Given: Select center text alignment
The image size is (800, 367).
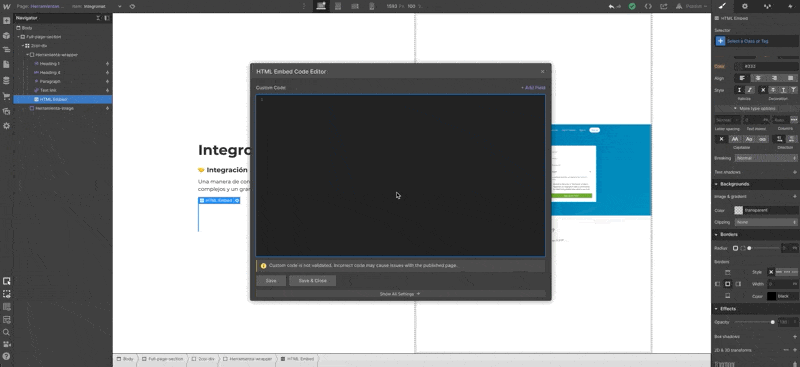Looking at the screenshot, I should (x=758, y=78).
